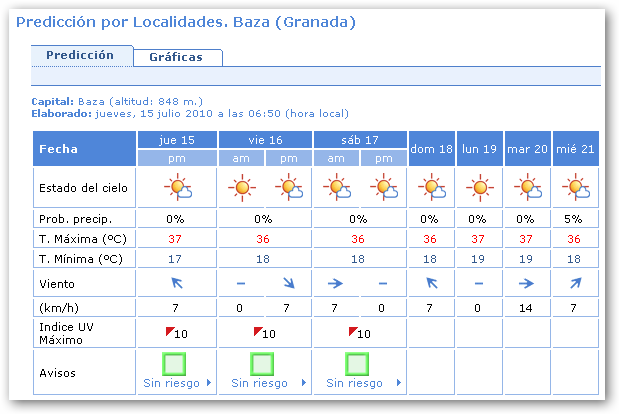
Task: Expand the arrow beside Sin riesgo for sáb 17
Action: click(399, 383)
